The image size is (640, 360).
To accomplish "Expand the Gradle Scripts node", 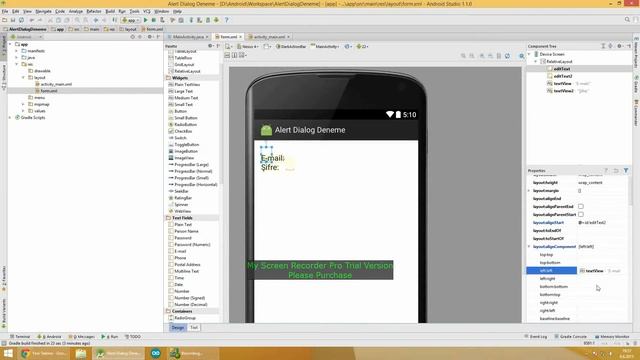I will [x=10, y=118].
